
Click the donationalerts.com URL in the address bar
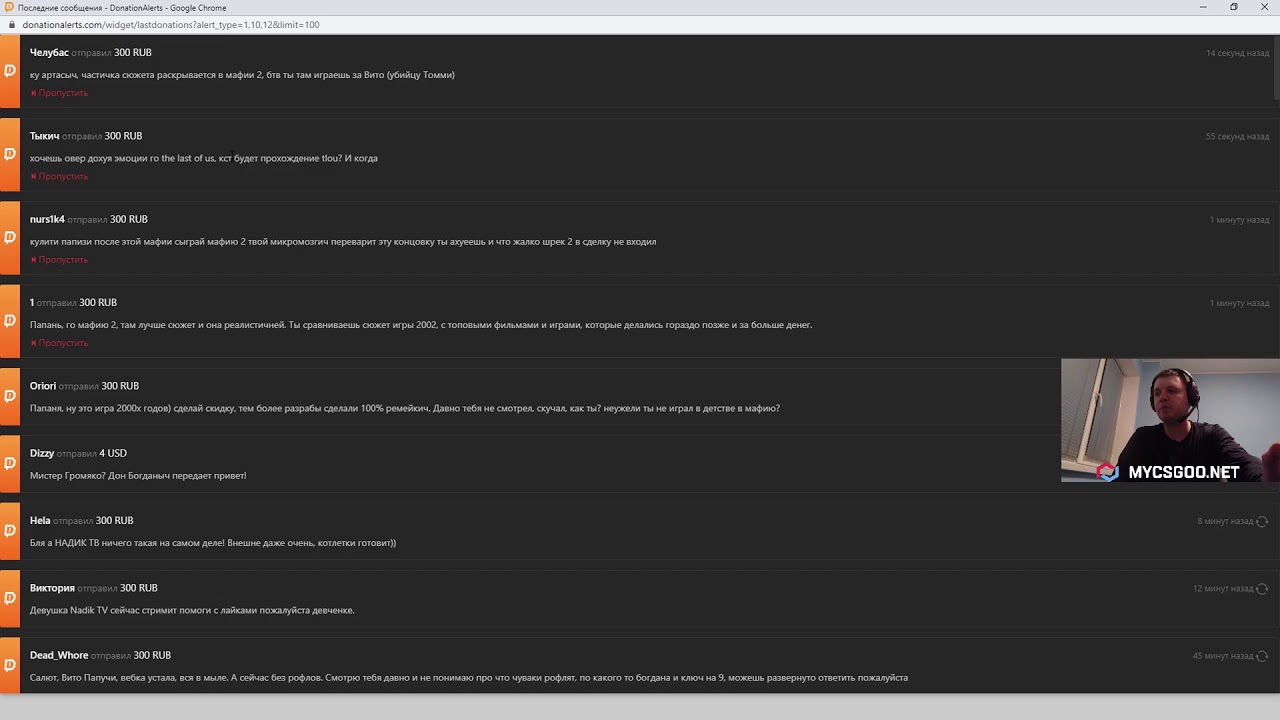click(171, 25)
